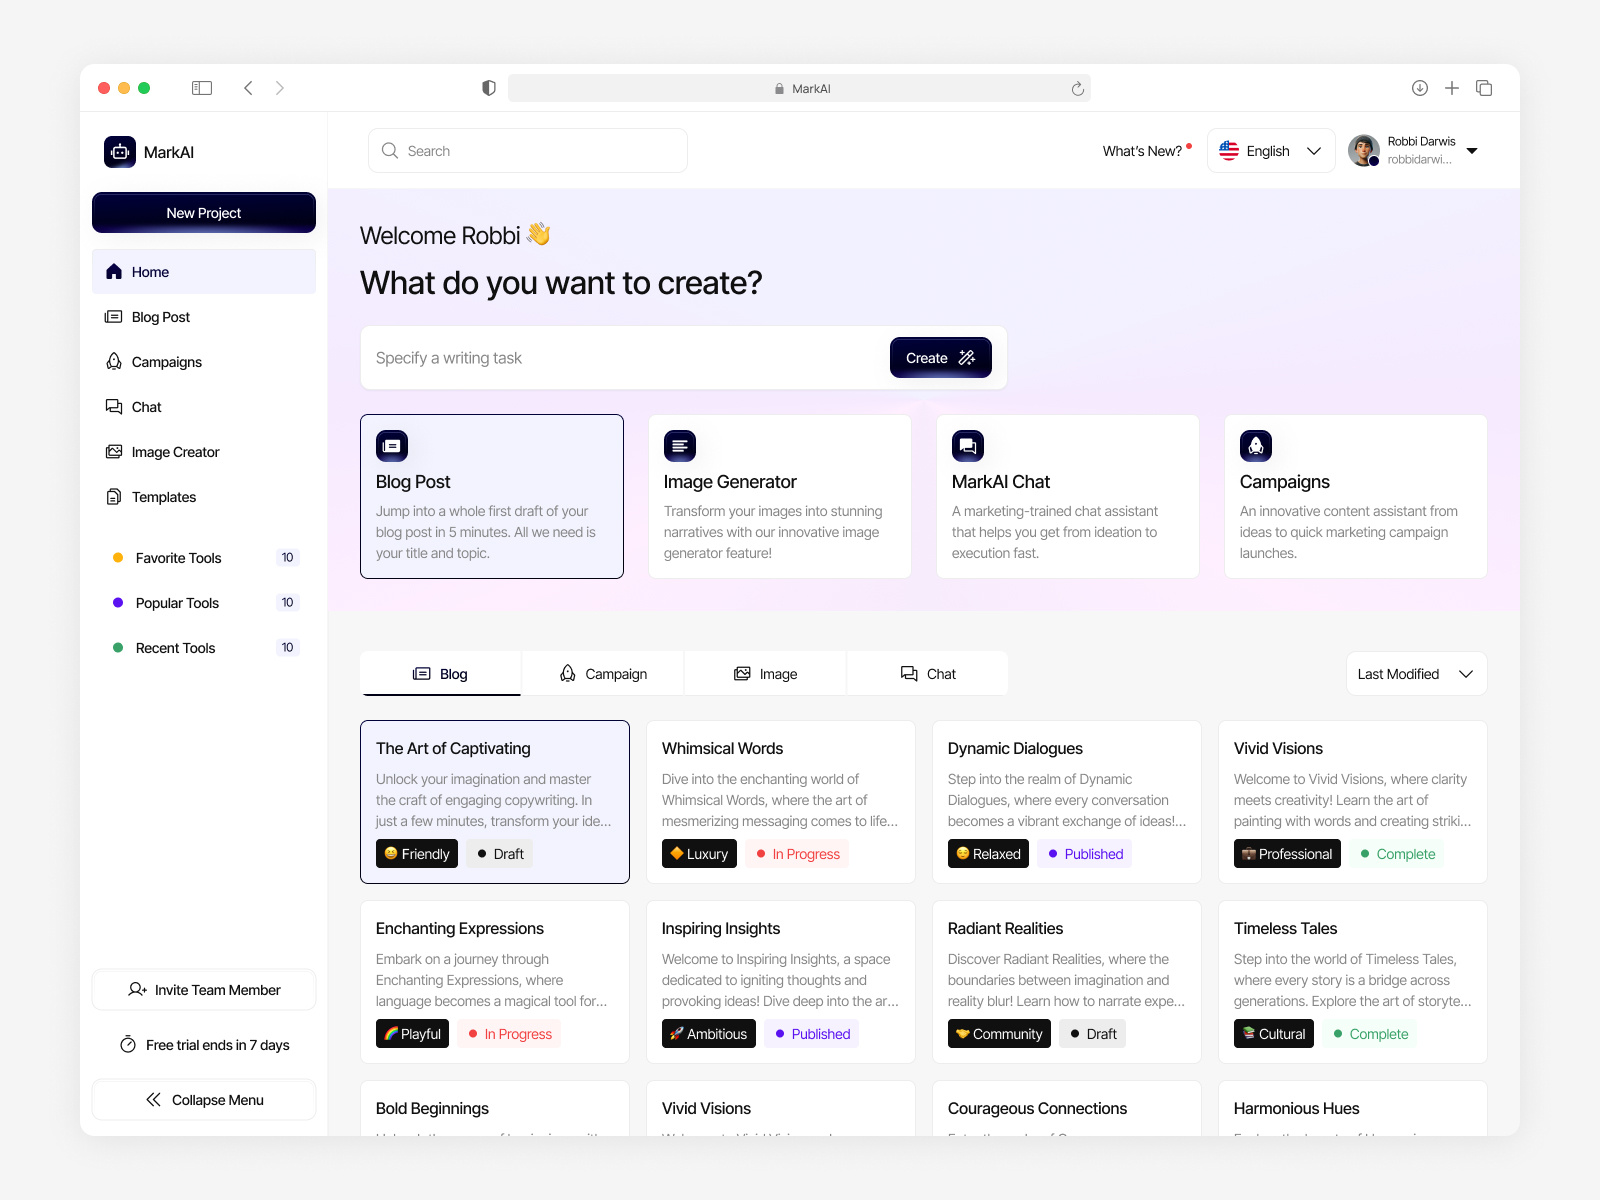Toggle the Published status on Radiant Realities

tap(1092, 1033)
